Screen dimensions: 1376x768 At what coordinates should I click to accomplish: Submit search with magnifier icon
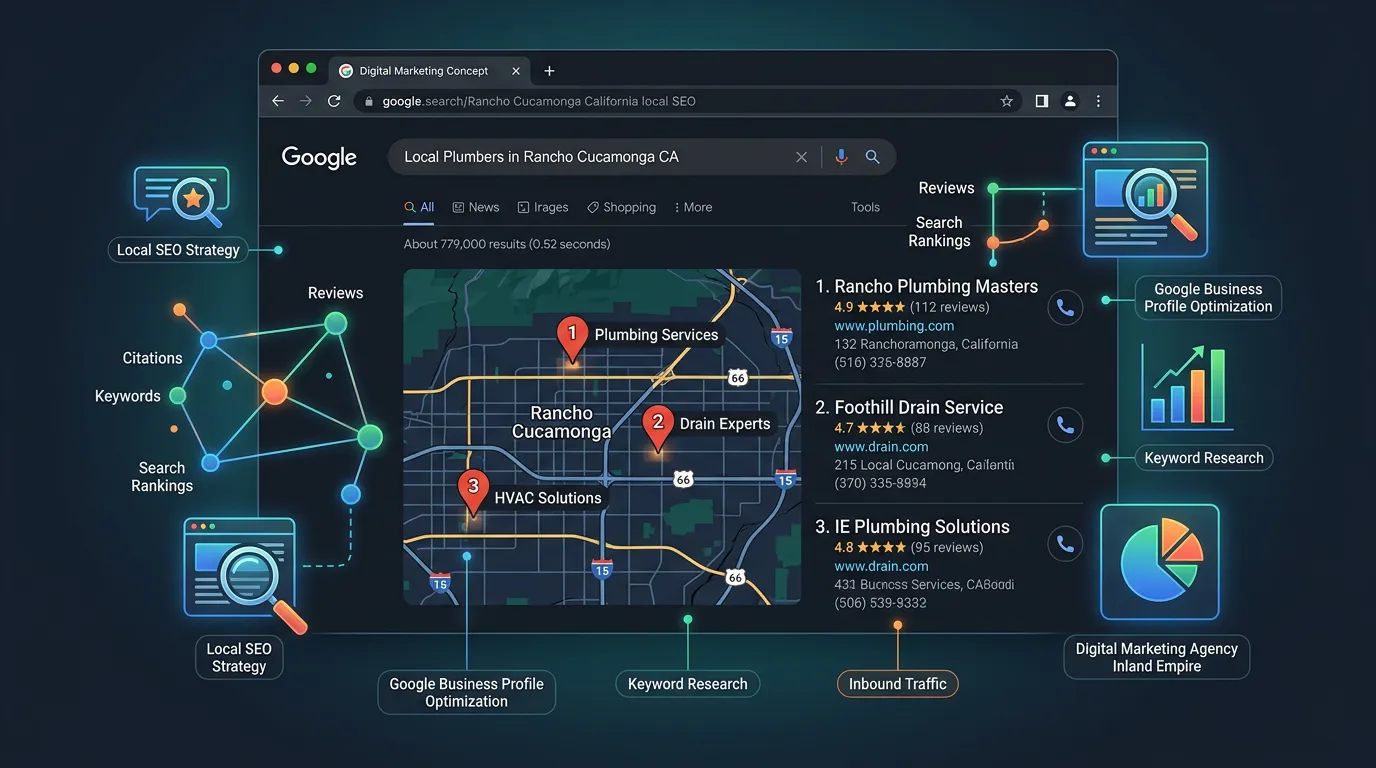pos(872,157)
